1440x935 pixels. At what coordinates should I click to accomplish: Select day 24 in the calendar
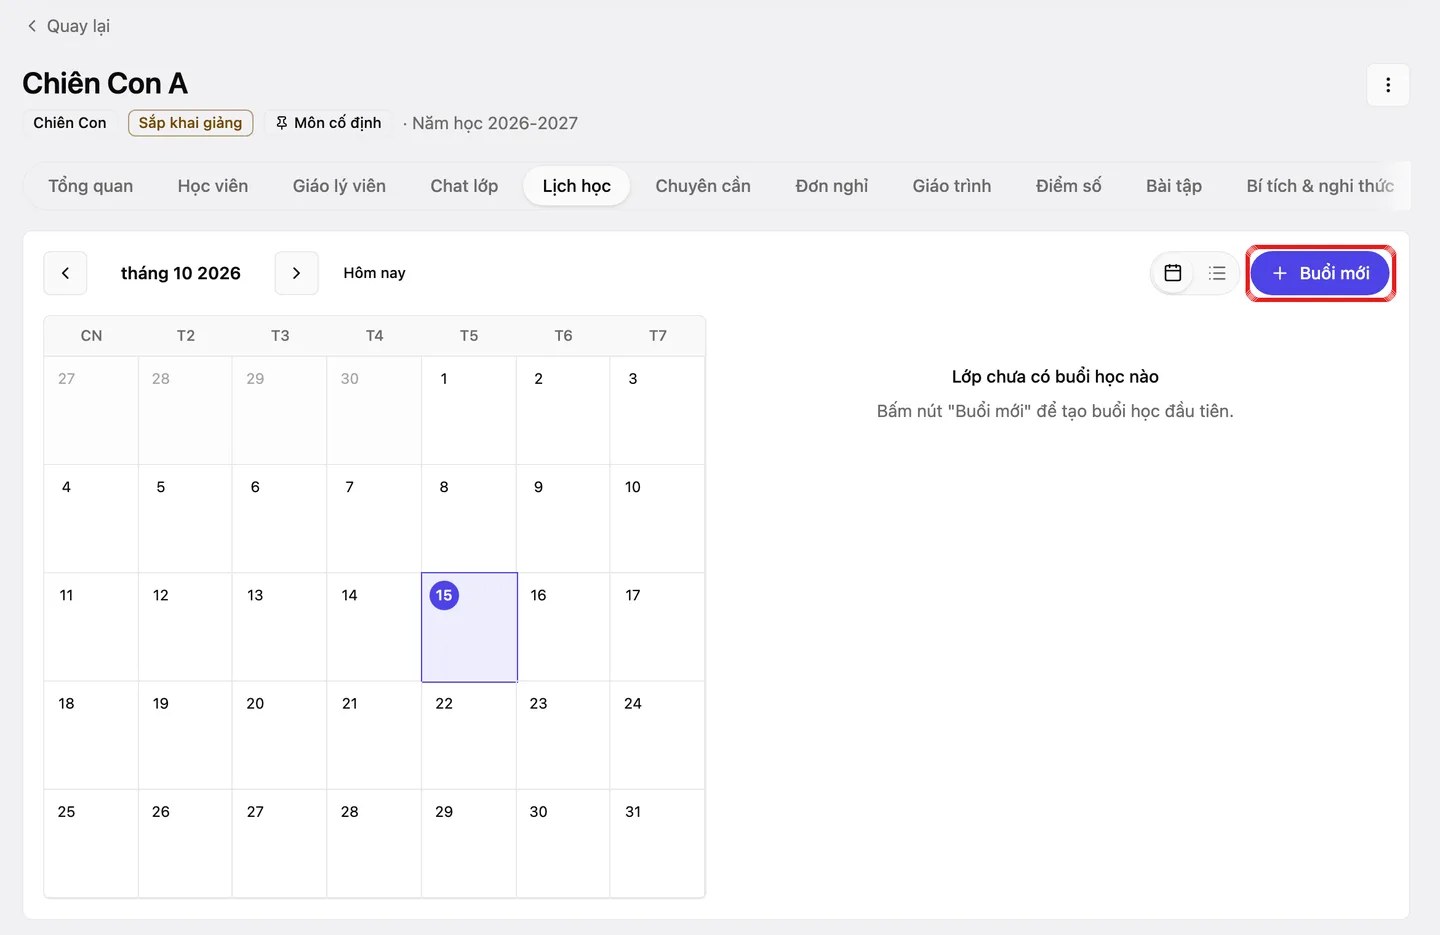(658, 736)
